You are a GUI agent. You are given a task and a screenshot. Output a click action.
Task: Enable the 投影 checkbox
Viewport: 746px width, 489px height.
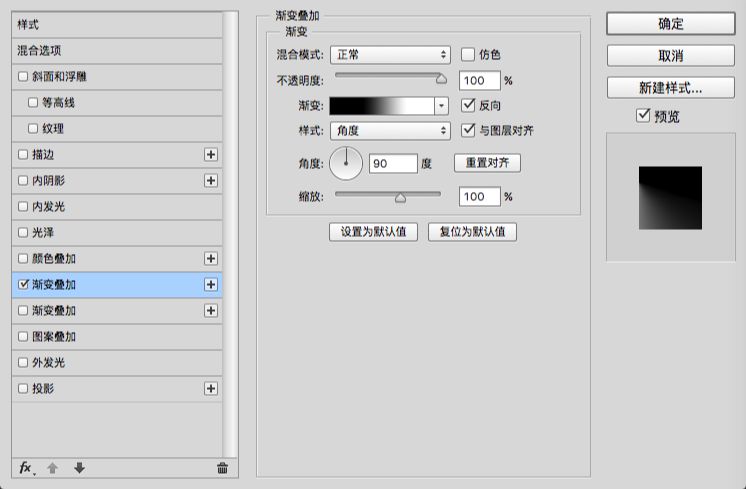23,389
